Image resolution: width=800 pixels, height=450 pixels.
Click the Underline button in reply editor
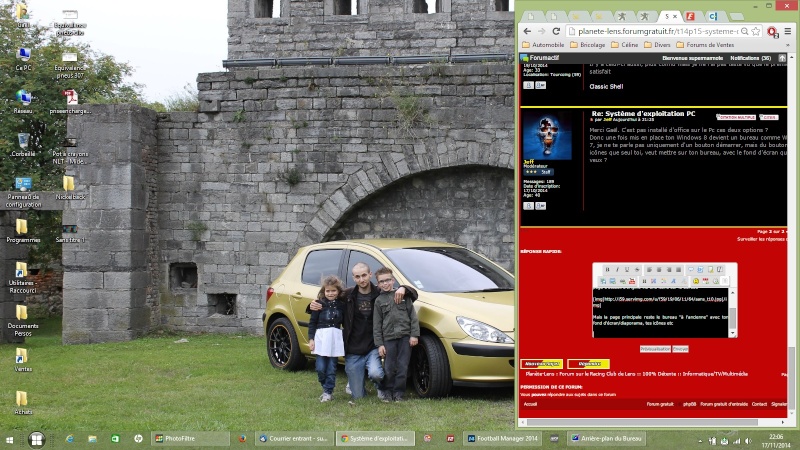coord(627,269)
